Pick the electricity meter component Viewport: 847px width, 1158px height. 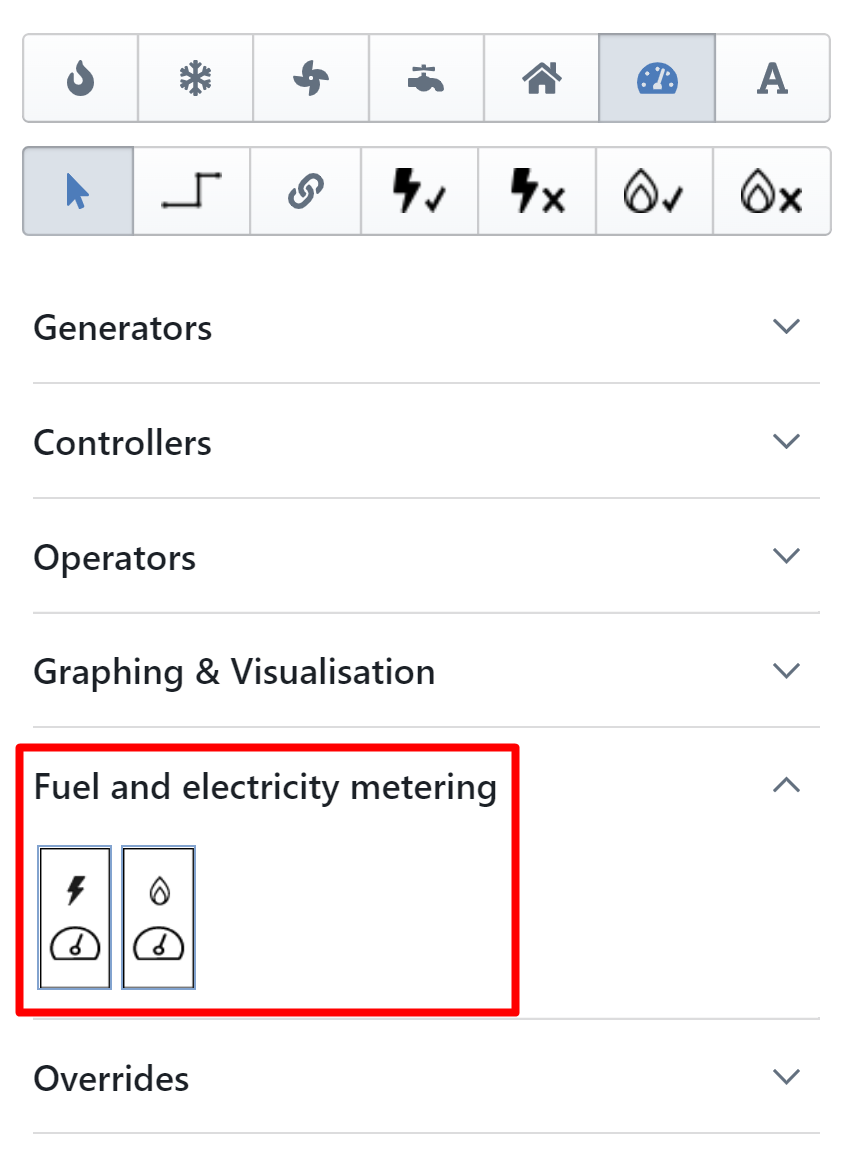pyautogui.click(x=75, y=918)
